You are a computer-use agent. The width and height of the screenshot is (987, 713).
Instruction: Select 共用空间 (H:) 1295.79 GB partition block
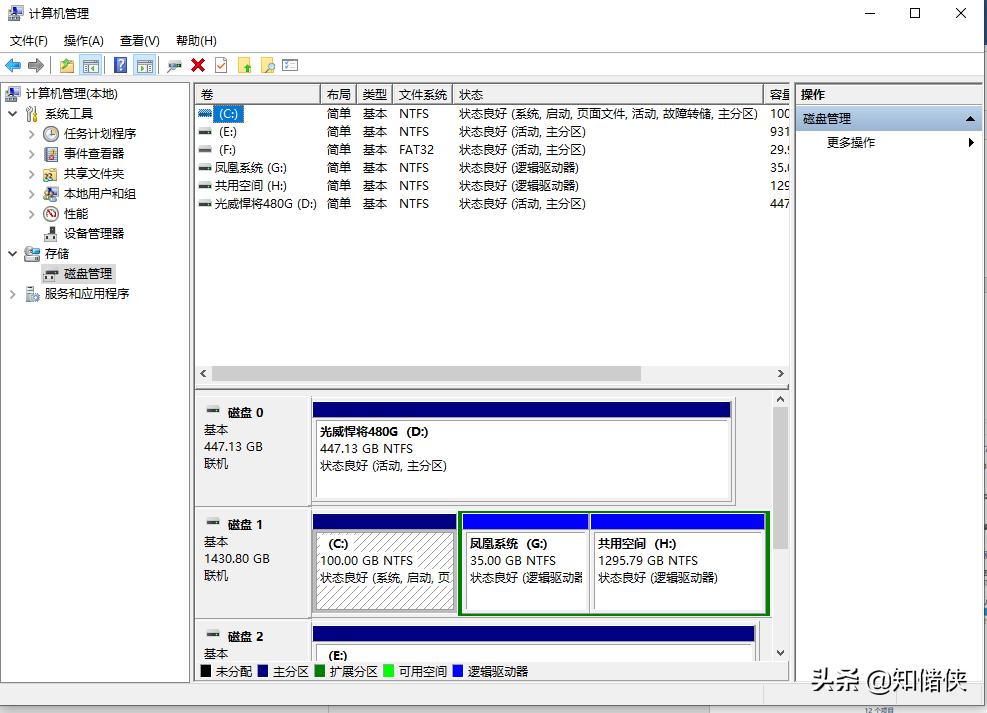677,563
